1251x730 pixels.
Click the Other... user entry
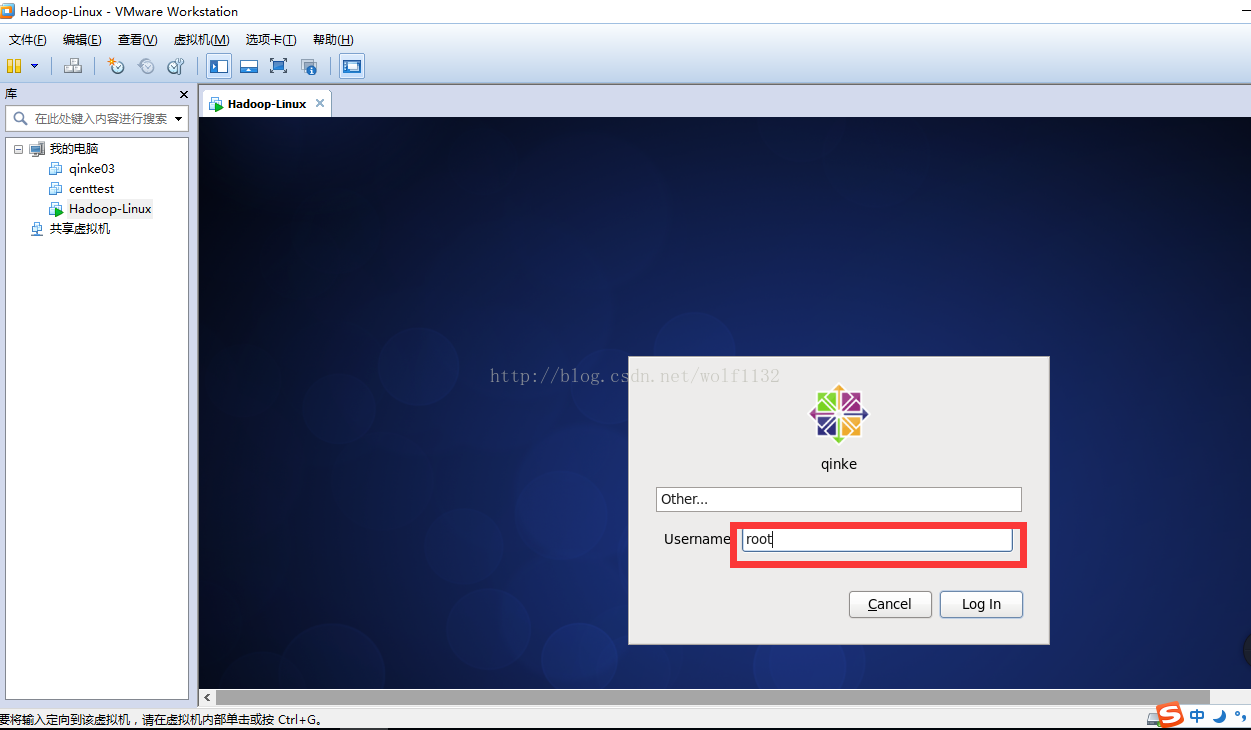pos(839,499)
